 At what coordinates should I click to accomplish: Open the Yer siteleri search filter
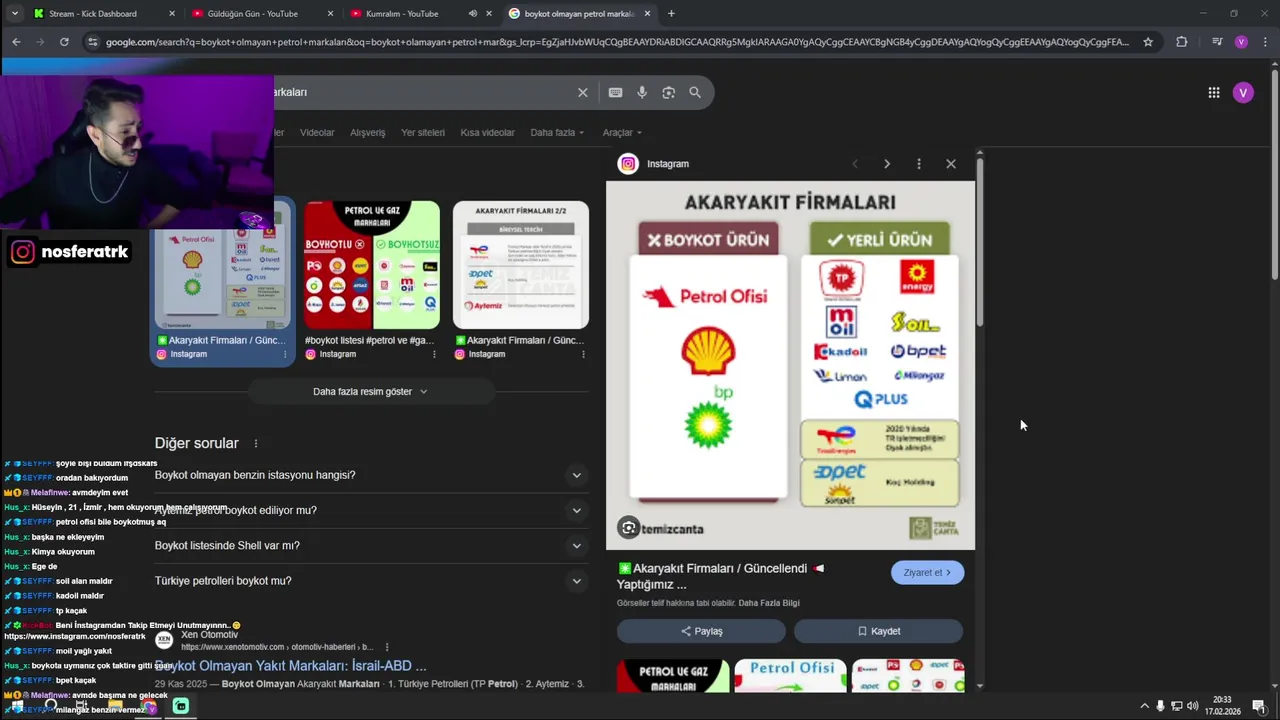[423, 132]
